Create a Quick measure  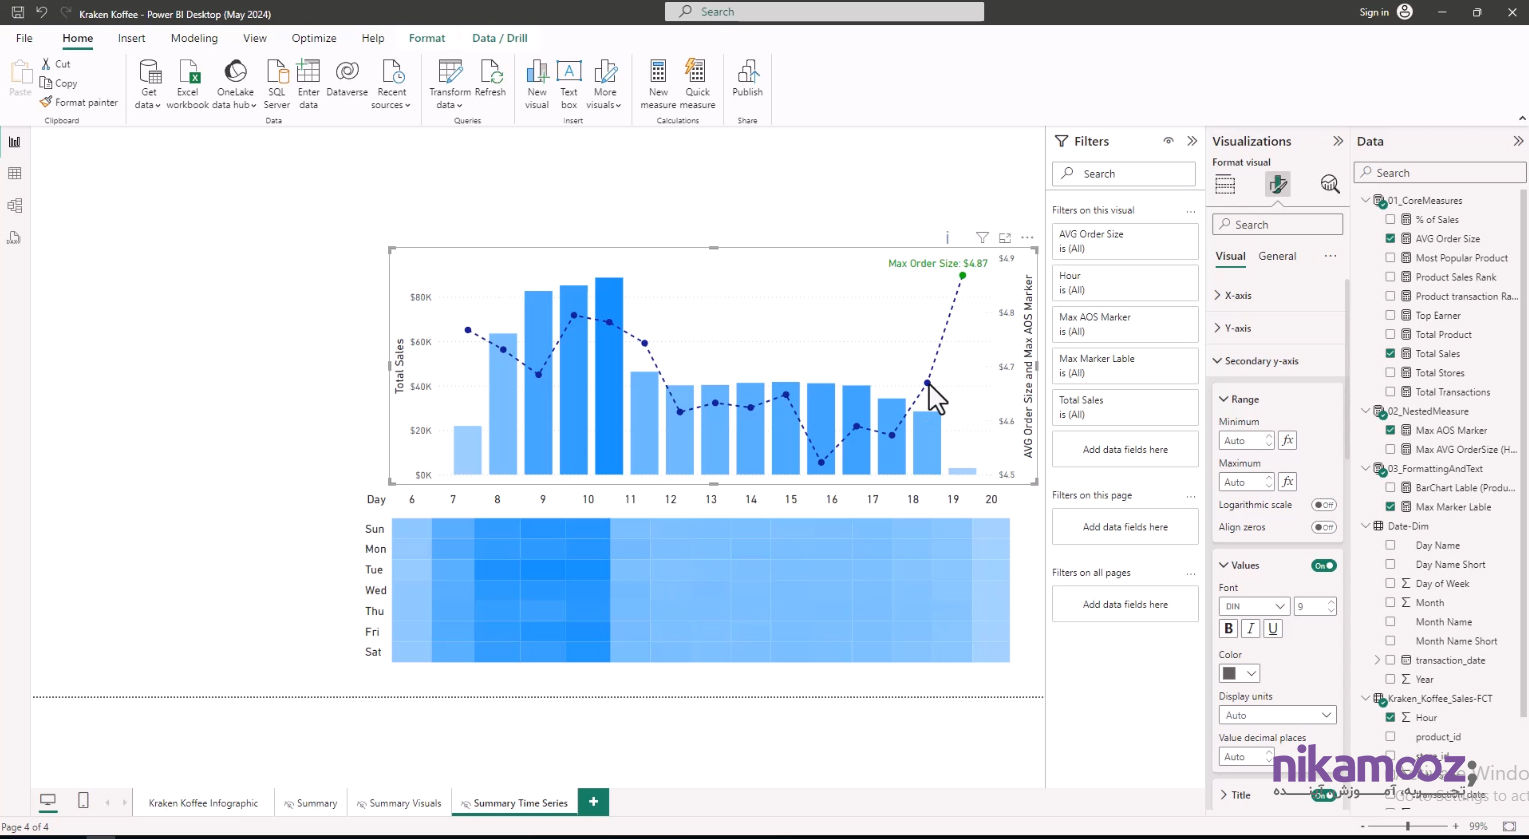click(697, 84)
